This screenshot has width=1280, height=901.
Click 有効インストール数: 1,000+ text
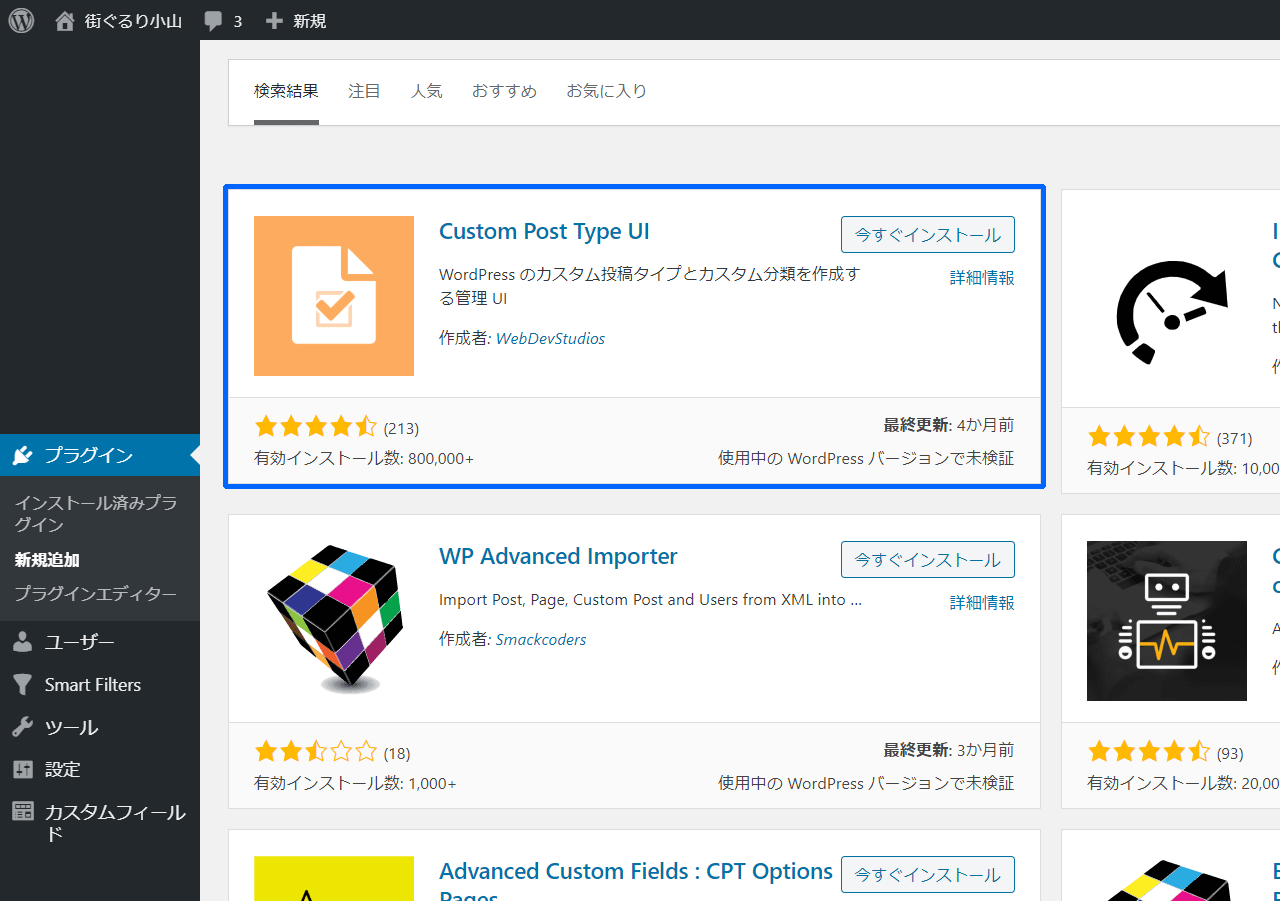click(x=355, y=784)
